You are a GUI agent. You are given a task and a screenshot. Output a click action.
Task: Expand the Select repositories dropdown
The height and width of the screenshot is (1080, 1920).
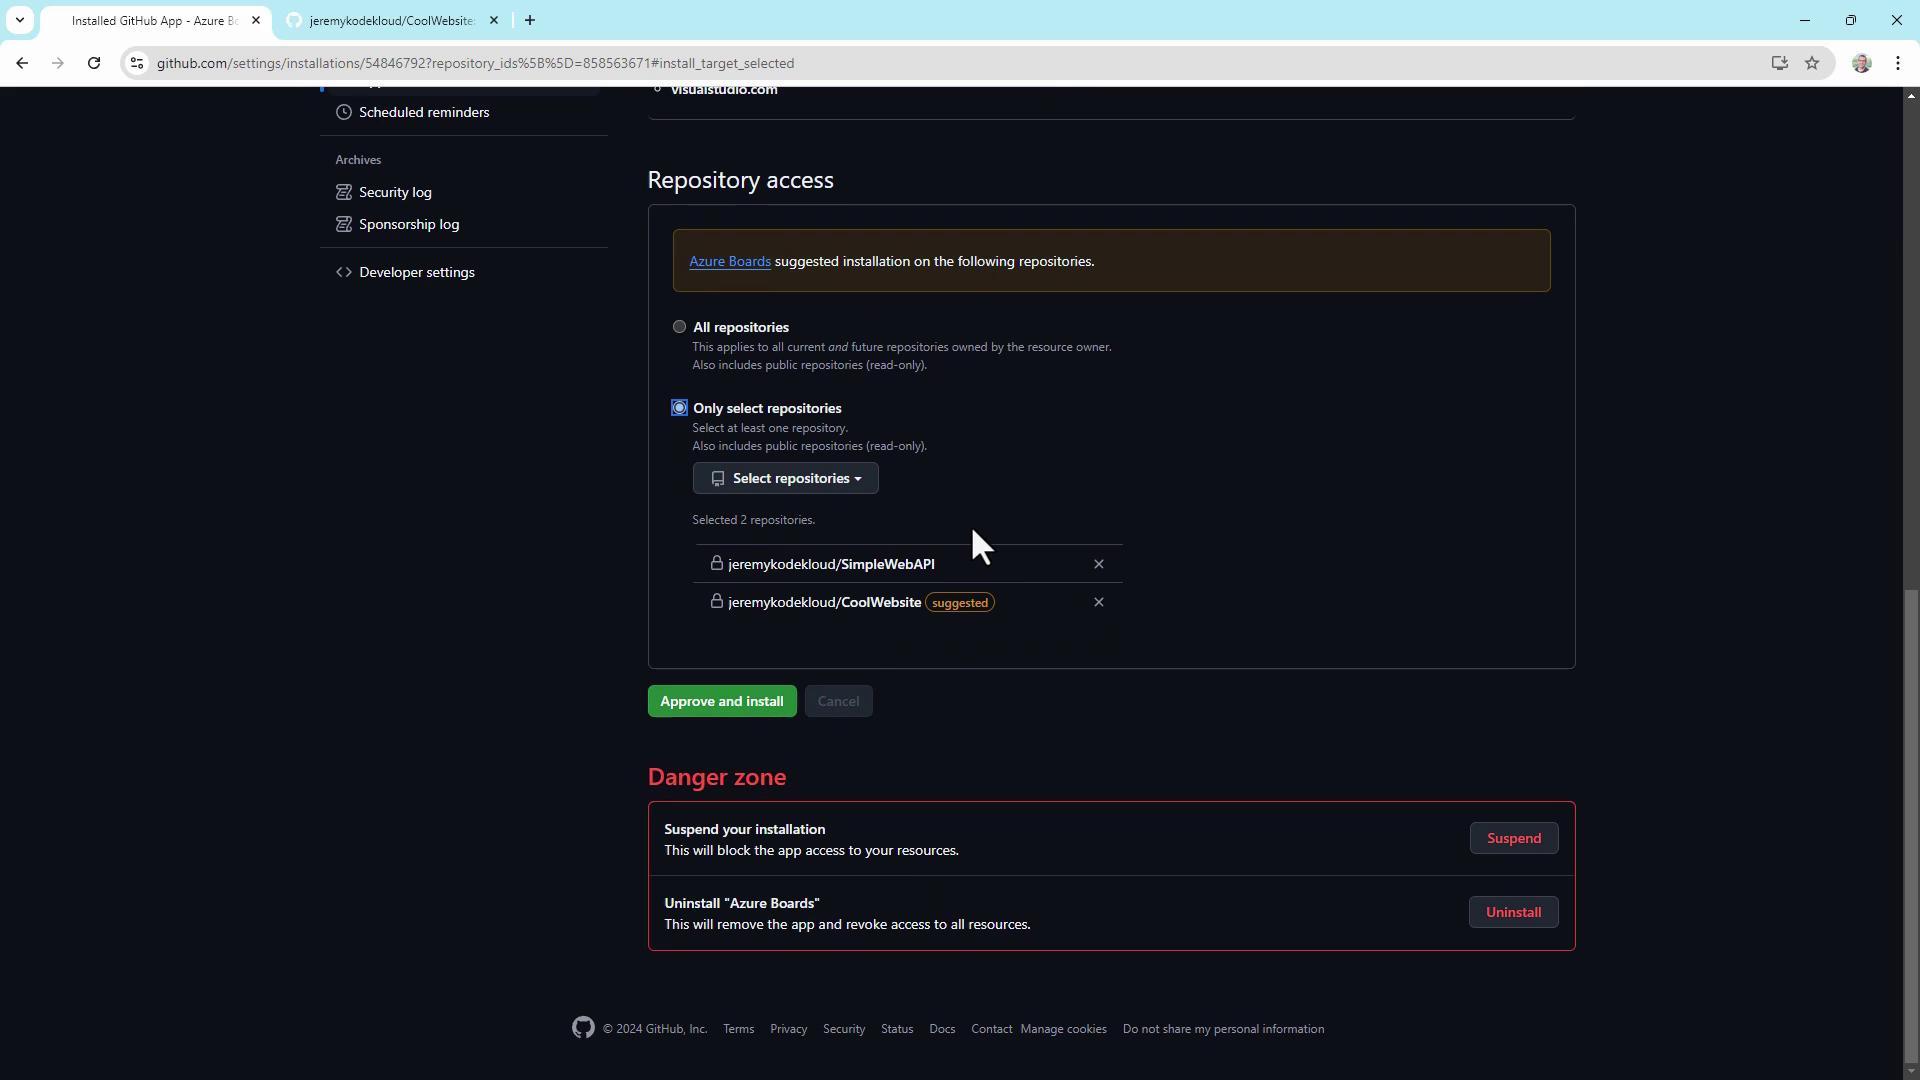point(786,478)
